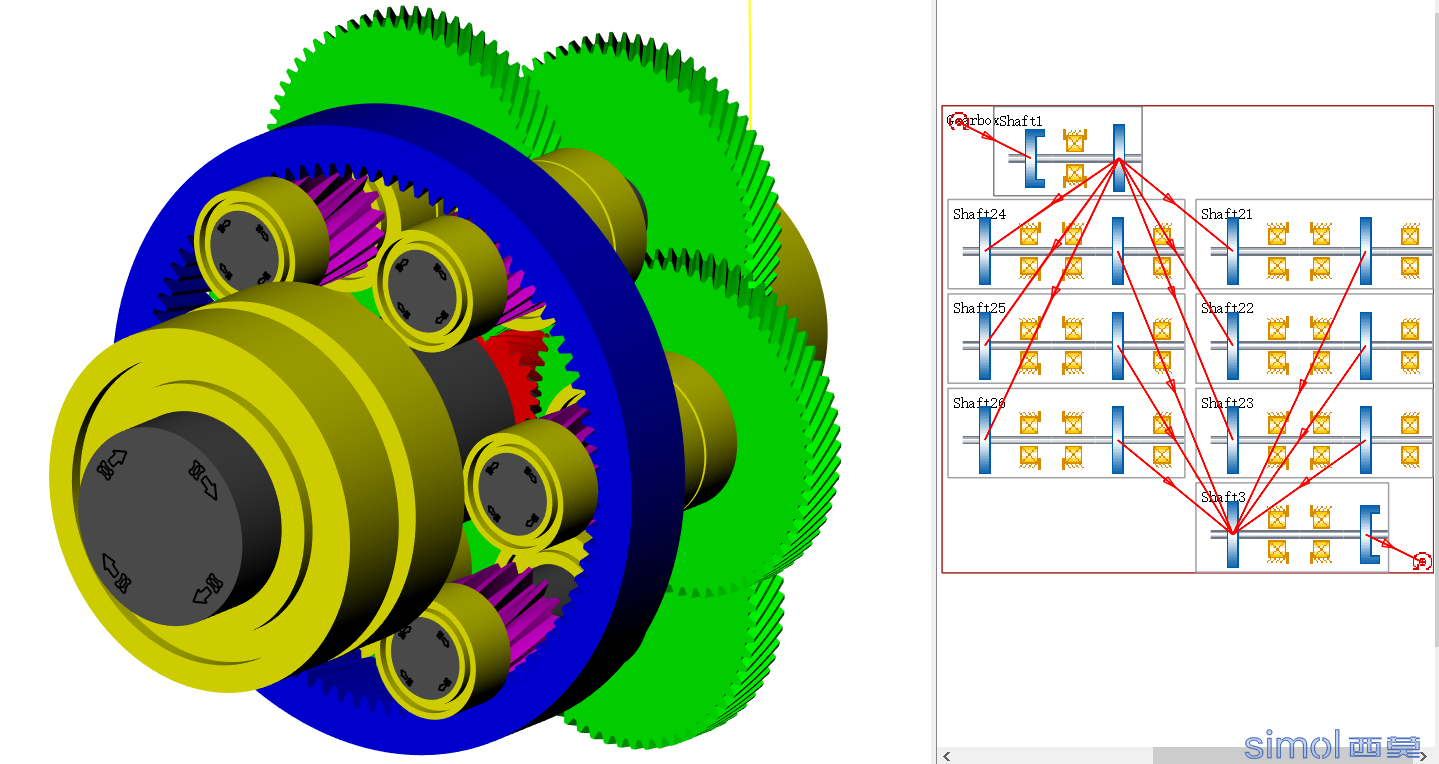
Task: Select first lower bearing on Shaft26
Action: [1029, 456]
